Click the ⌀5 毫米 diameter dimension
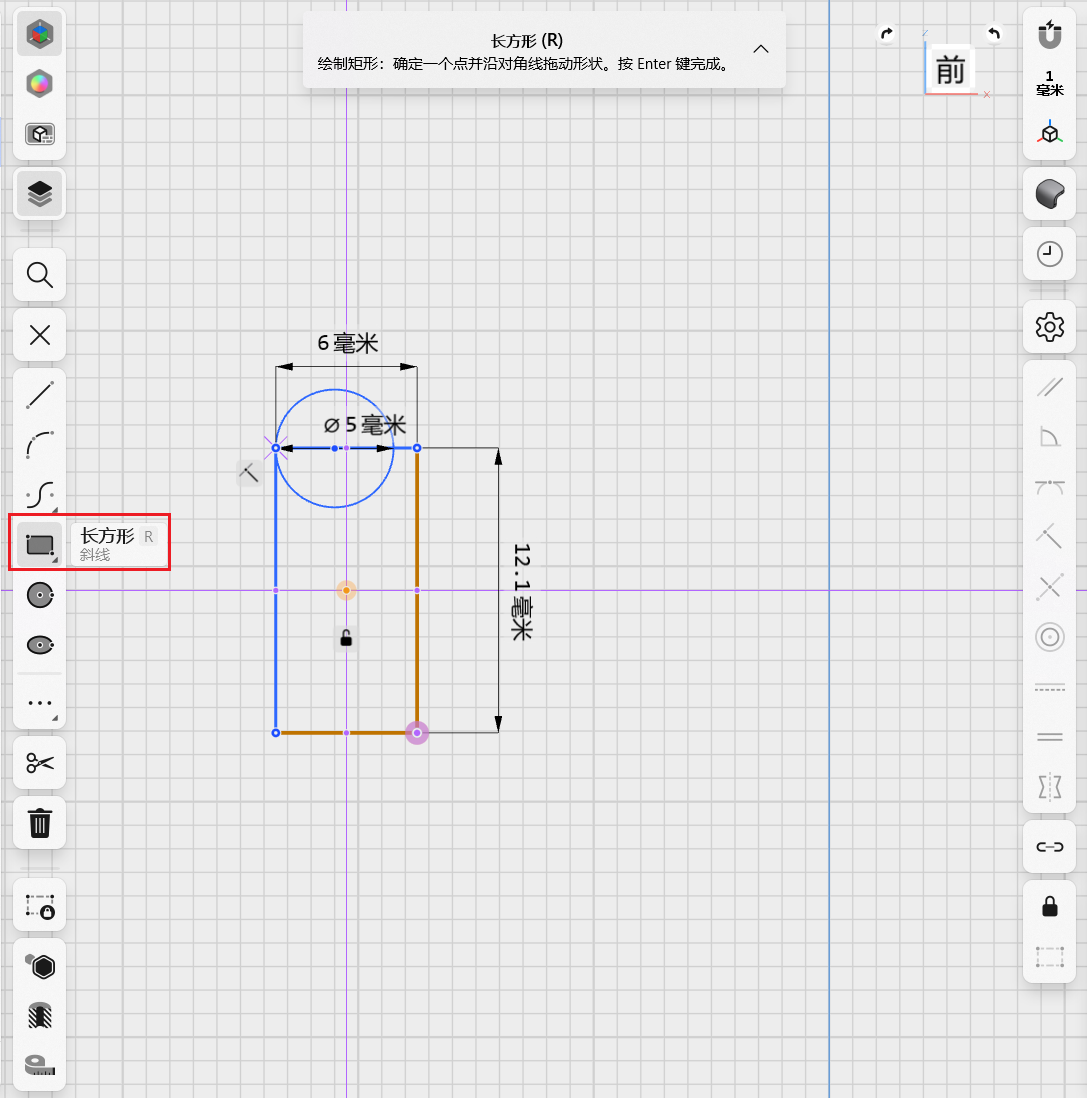This screenshot has height=1098, width=1087. (x=365, y=424)
